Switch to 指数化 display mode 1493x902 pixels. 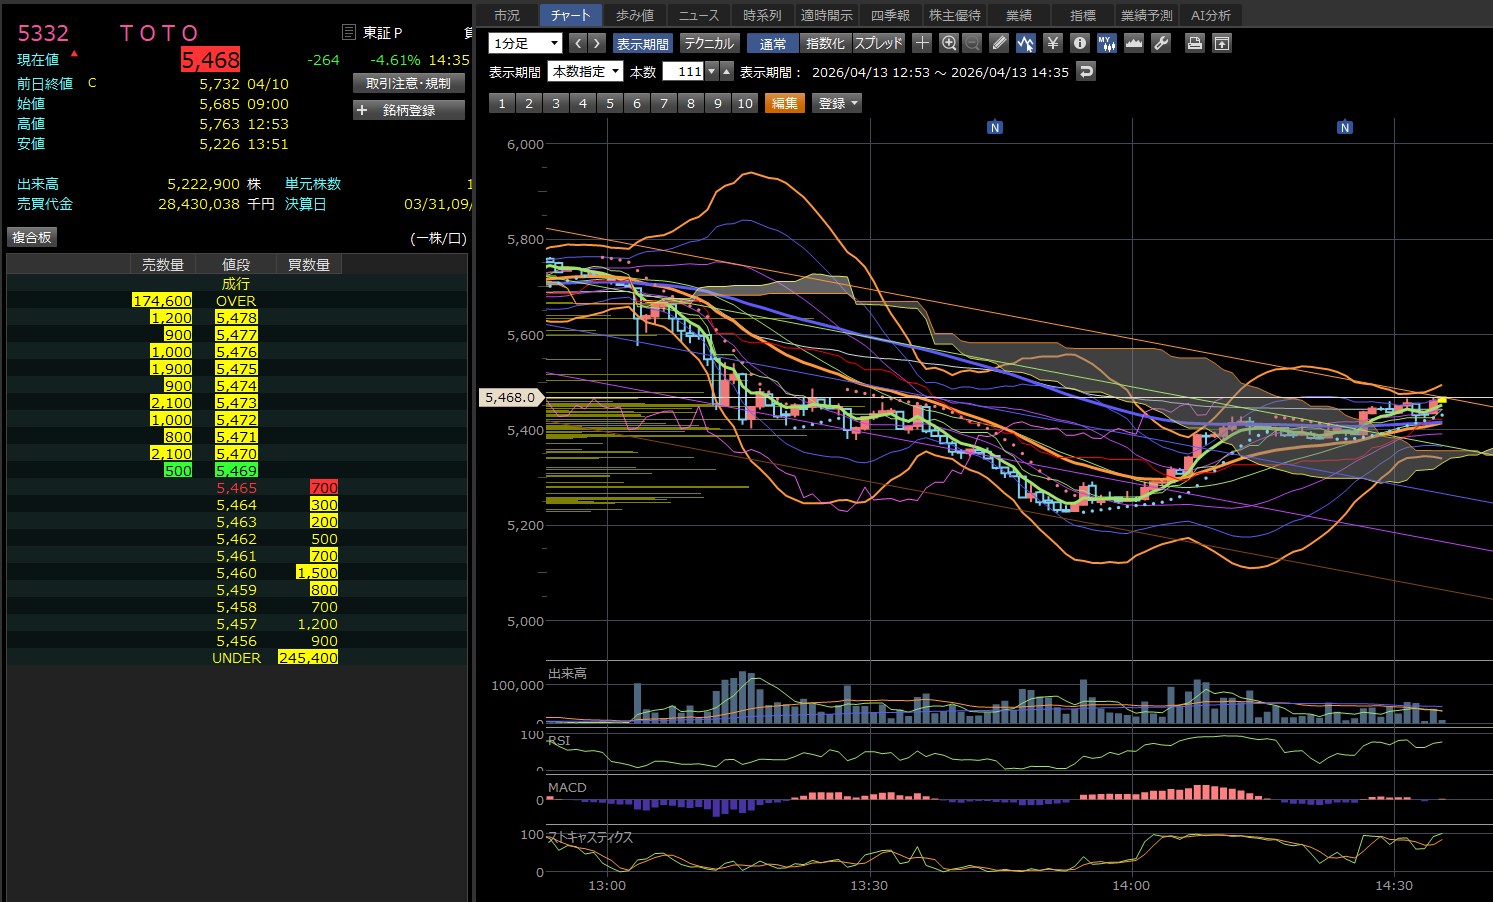[825, 43]
